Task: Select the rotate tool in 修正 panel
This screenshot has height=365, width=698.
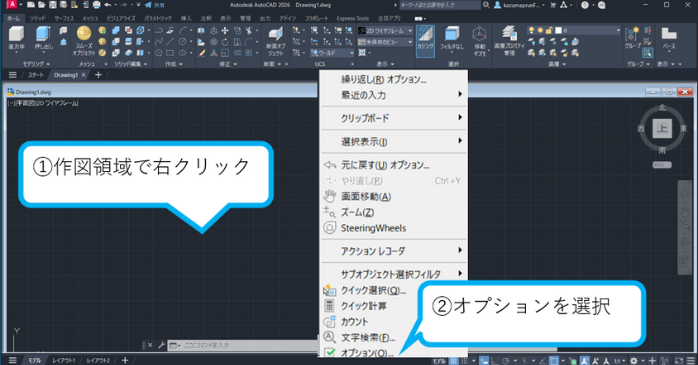Action: click(x=225, y=42)
